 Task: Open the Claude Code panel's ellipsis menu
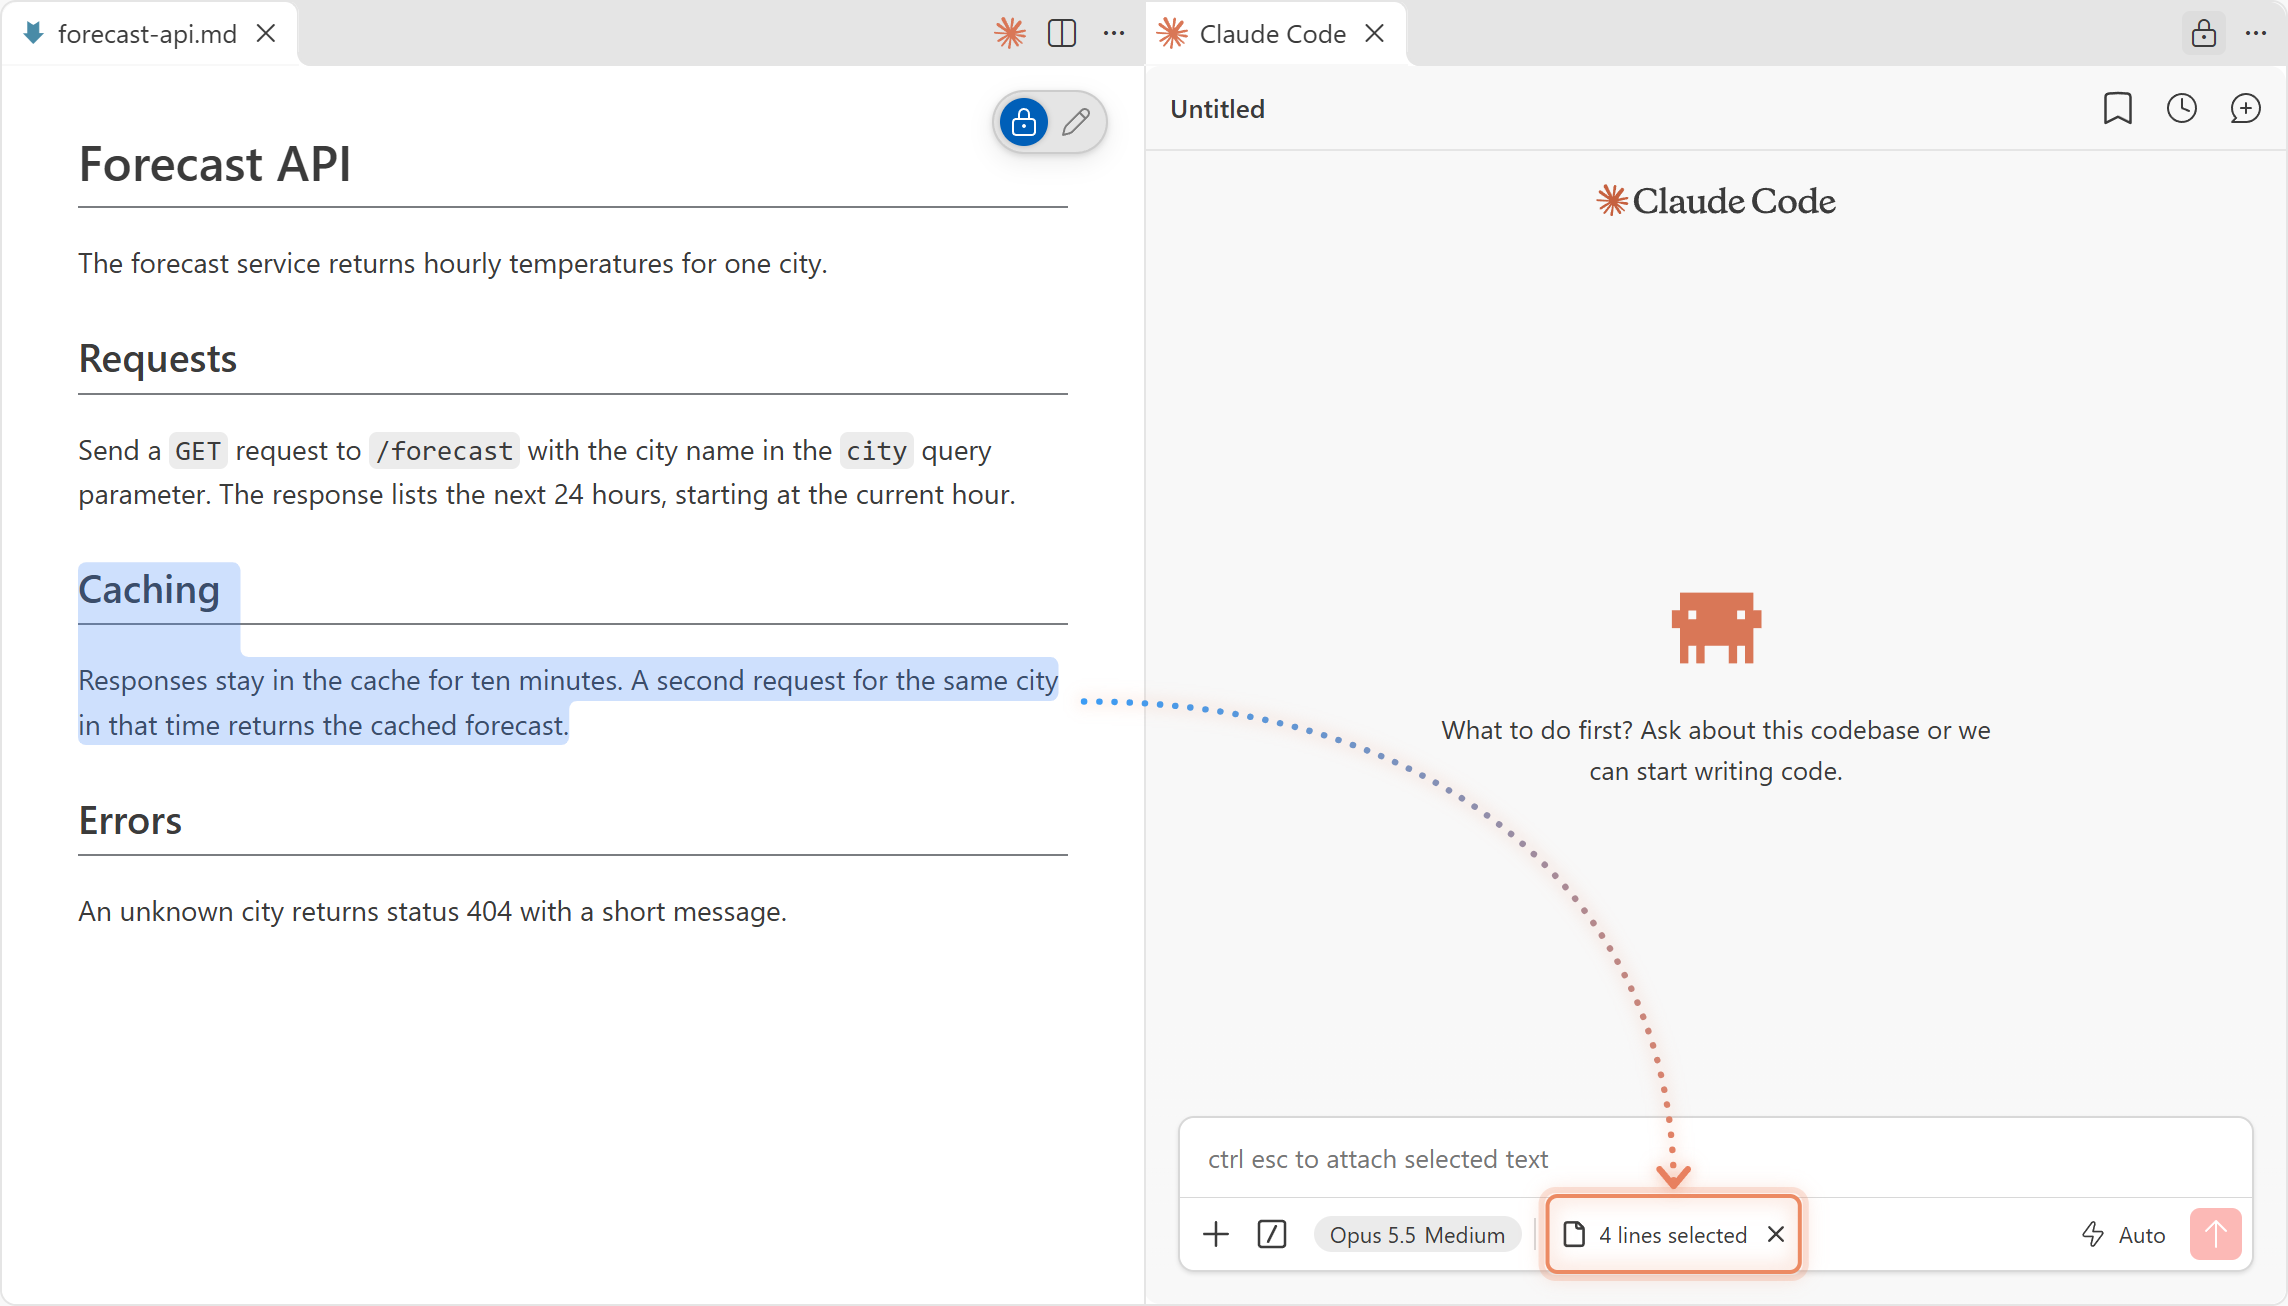[2256, 34]
